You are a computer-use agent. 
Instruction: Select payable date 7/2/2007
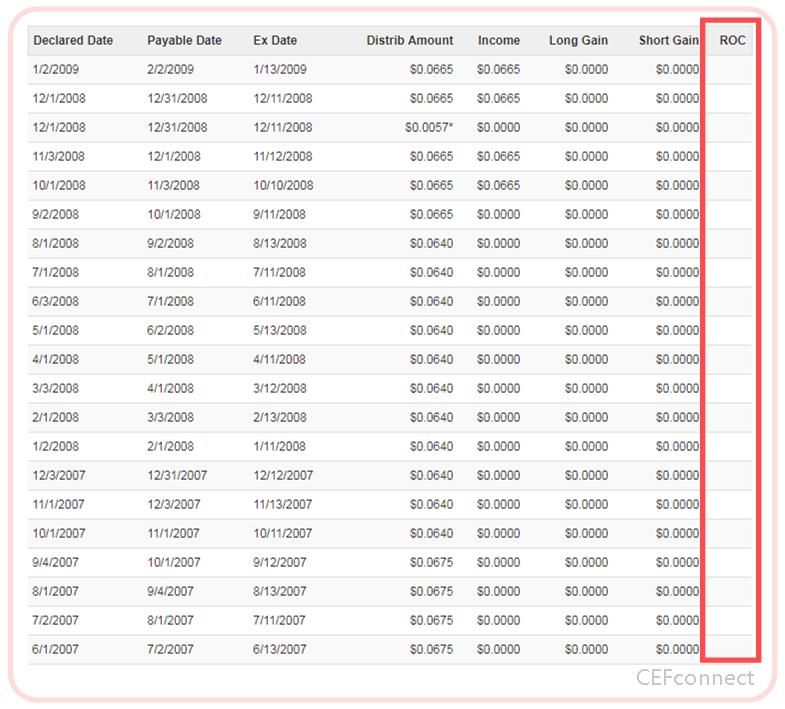[170, 650]
